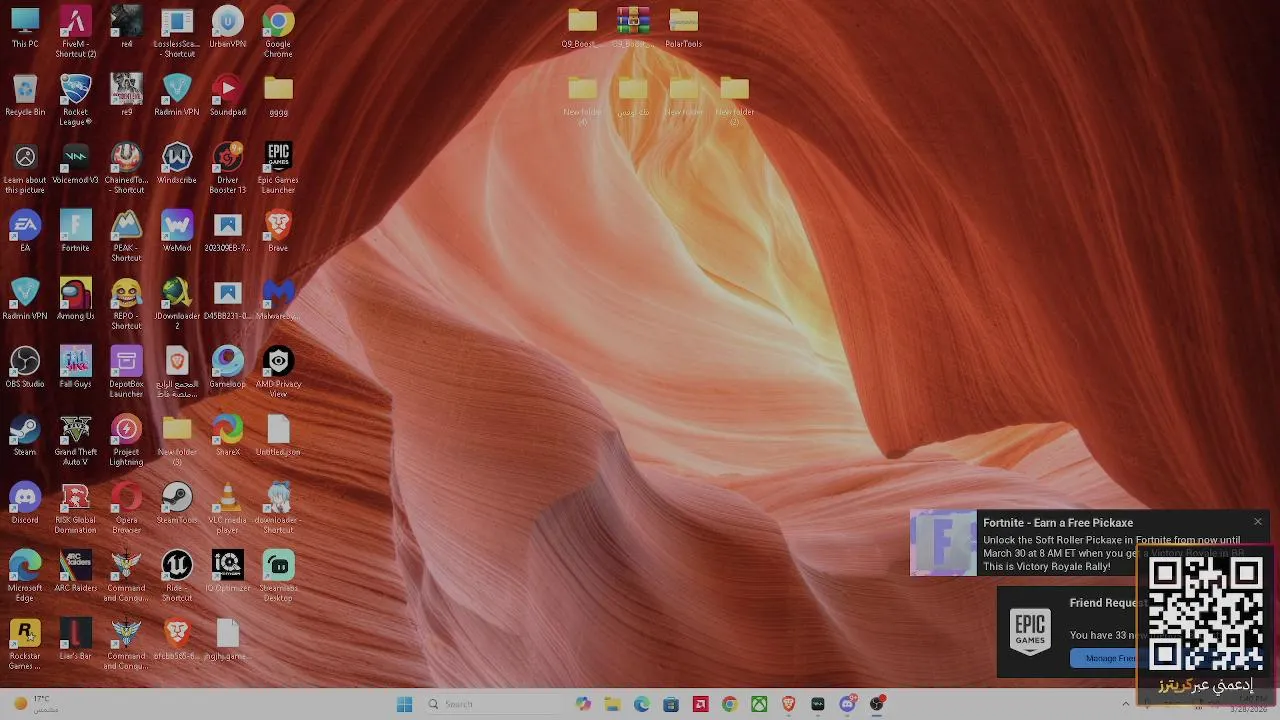Launch ARC Raiders desktop shortcut
The width and height of the screenshot is (1280, 720).
pos(76,571)
